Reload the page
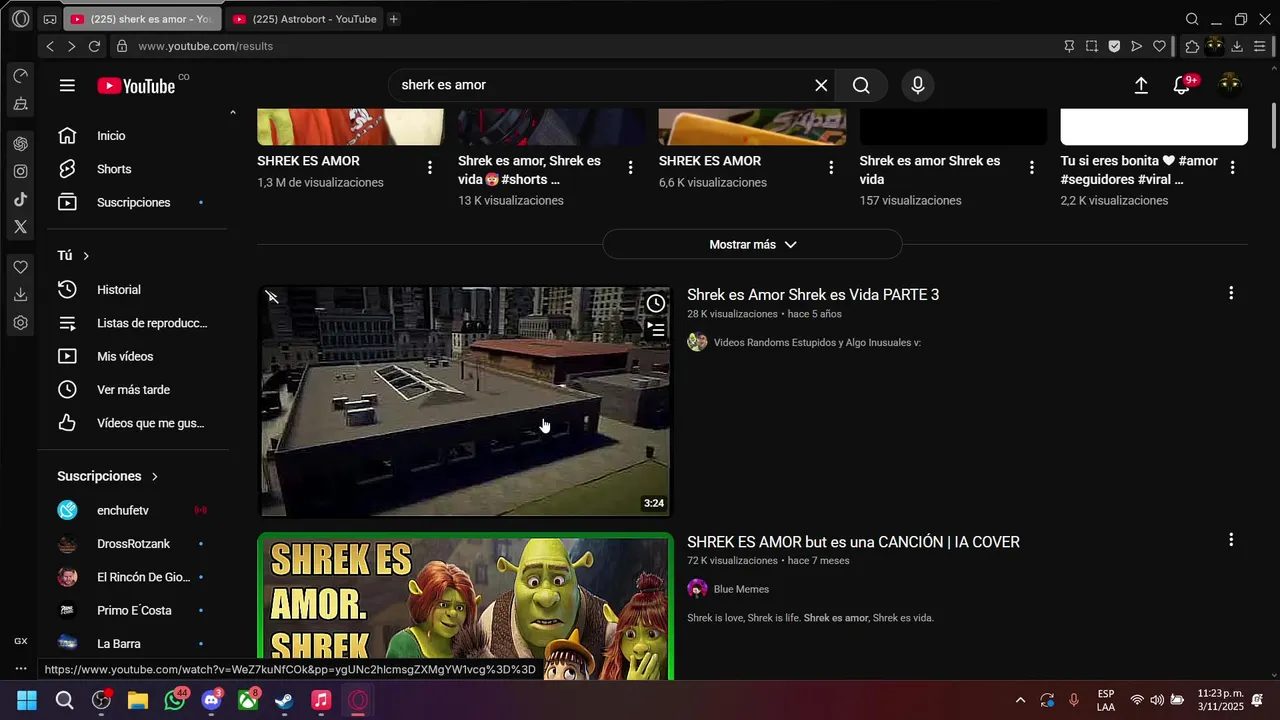Viewport: 1280px width, 720px height. 94,46
